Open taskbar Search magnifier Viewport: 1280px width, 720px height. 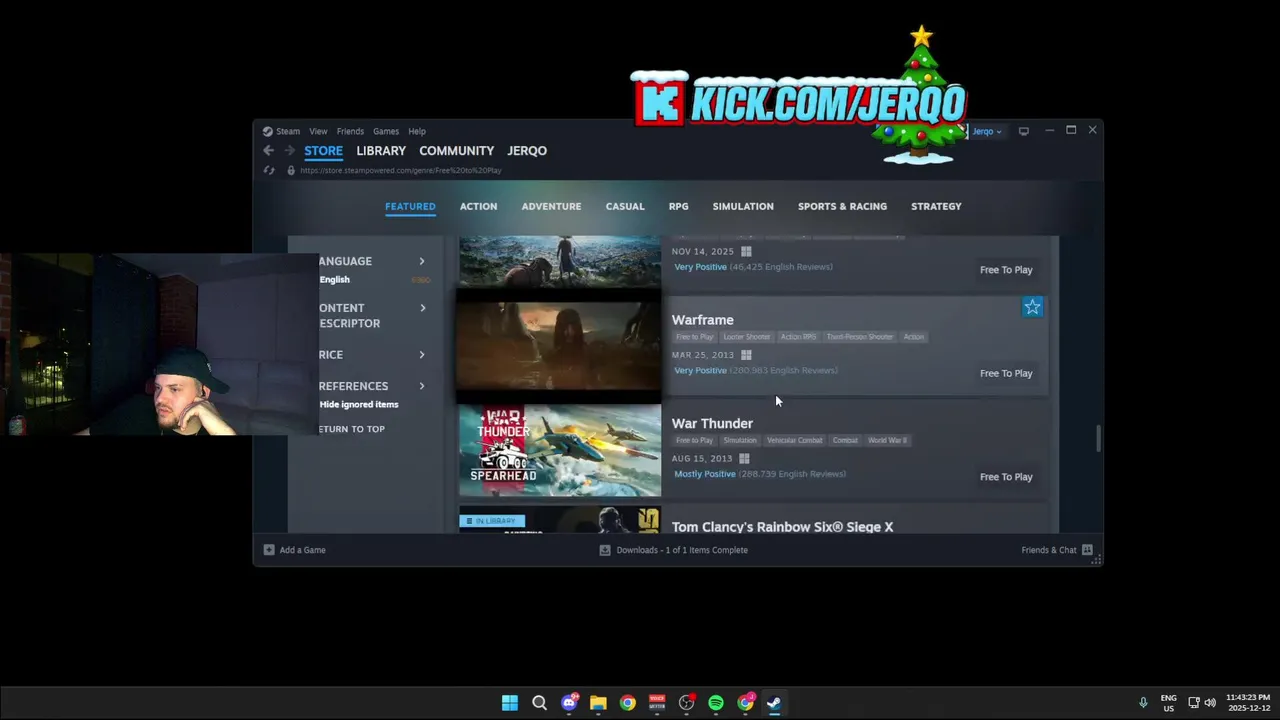[539, 703]
